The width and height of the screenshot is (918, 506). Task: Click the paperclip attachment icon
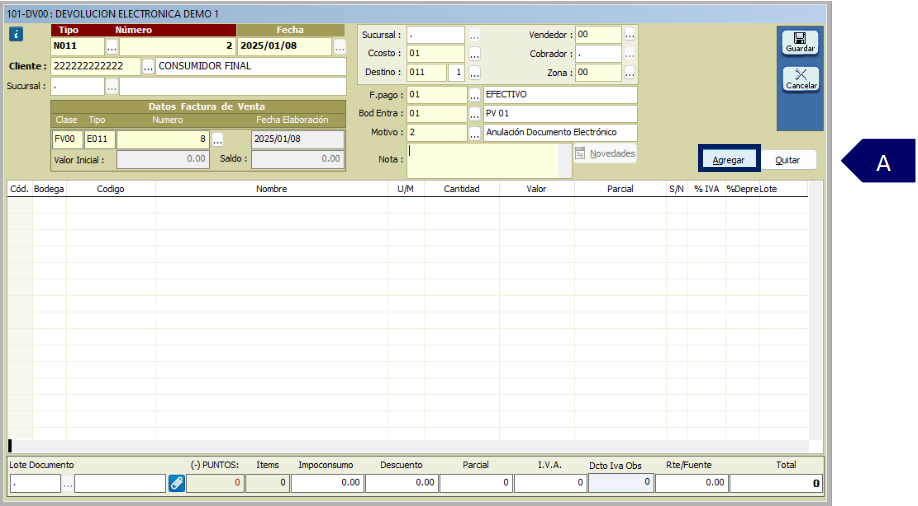coord(176,483)
